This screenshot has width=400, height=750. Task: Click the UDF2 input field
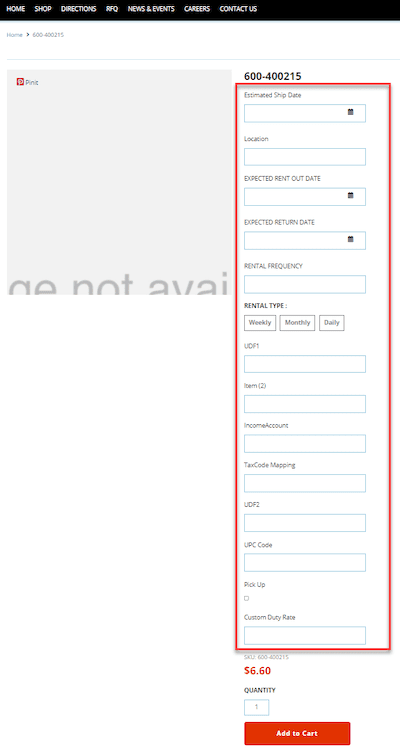click(x=305, y=523)
